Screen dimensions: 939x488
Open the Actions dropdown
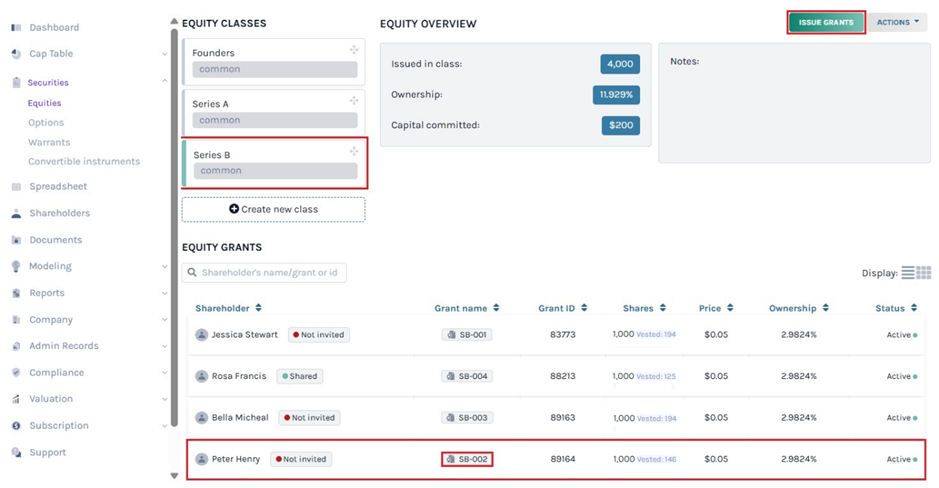tap(897, 22)
